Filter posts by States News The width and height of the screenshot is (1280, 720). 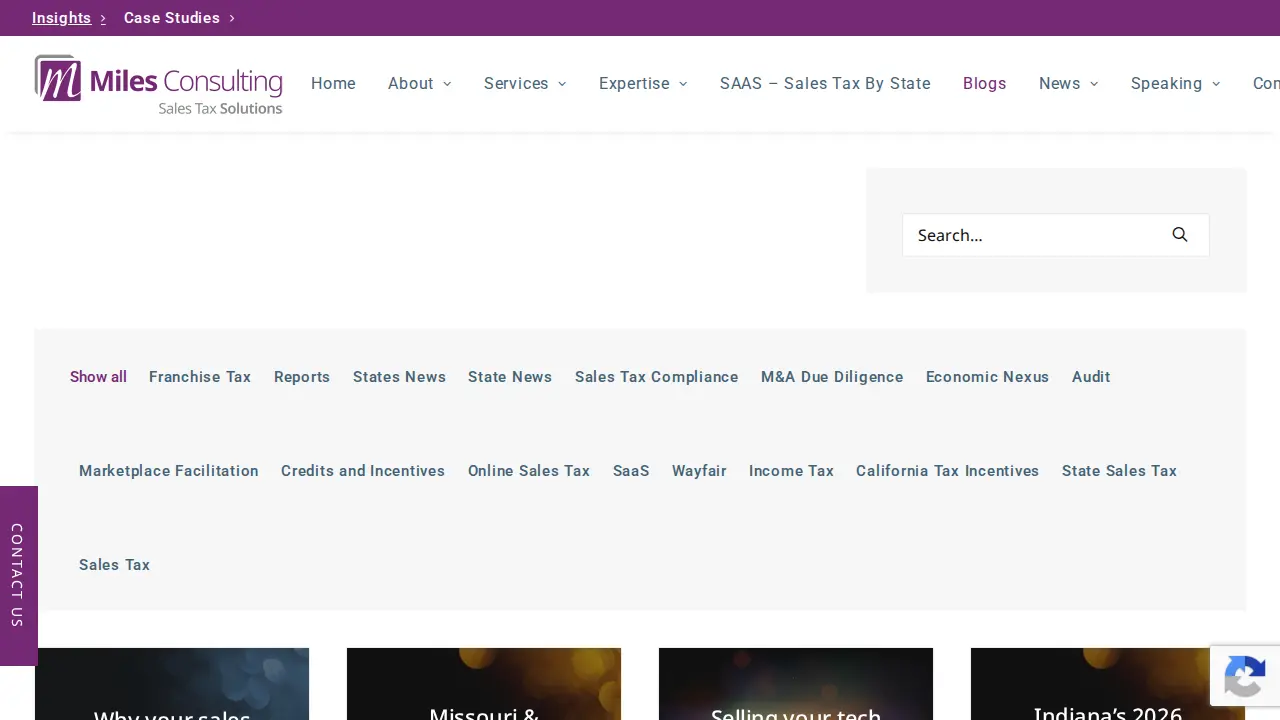(399, 377)
